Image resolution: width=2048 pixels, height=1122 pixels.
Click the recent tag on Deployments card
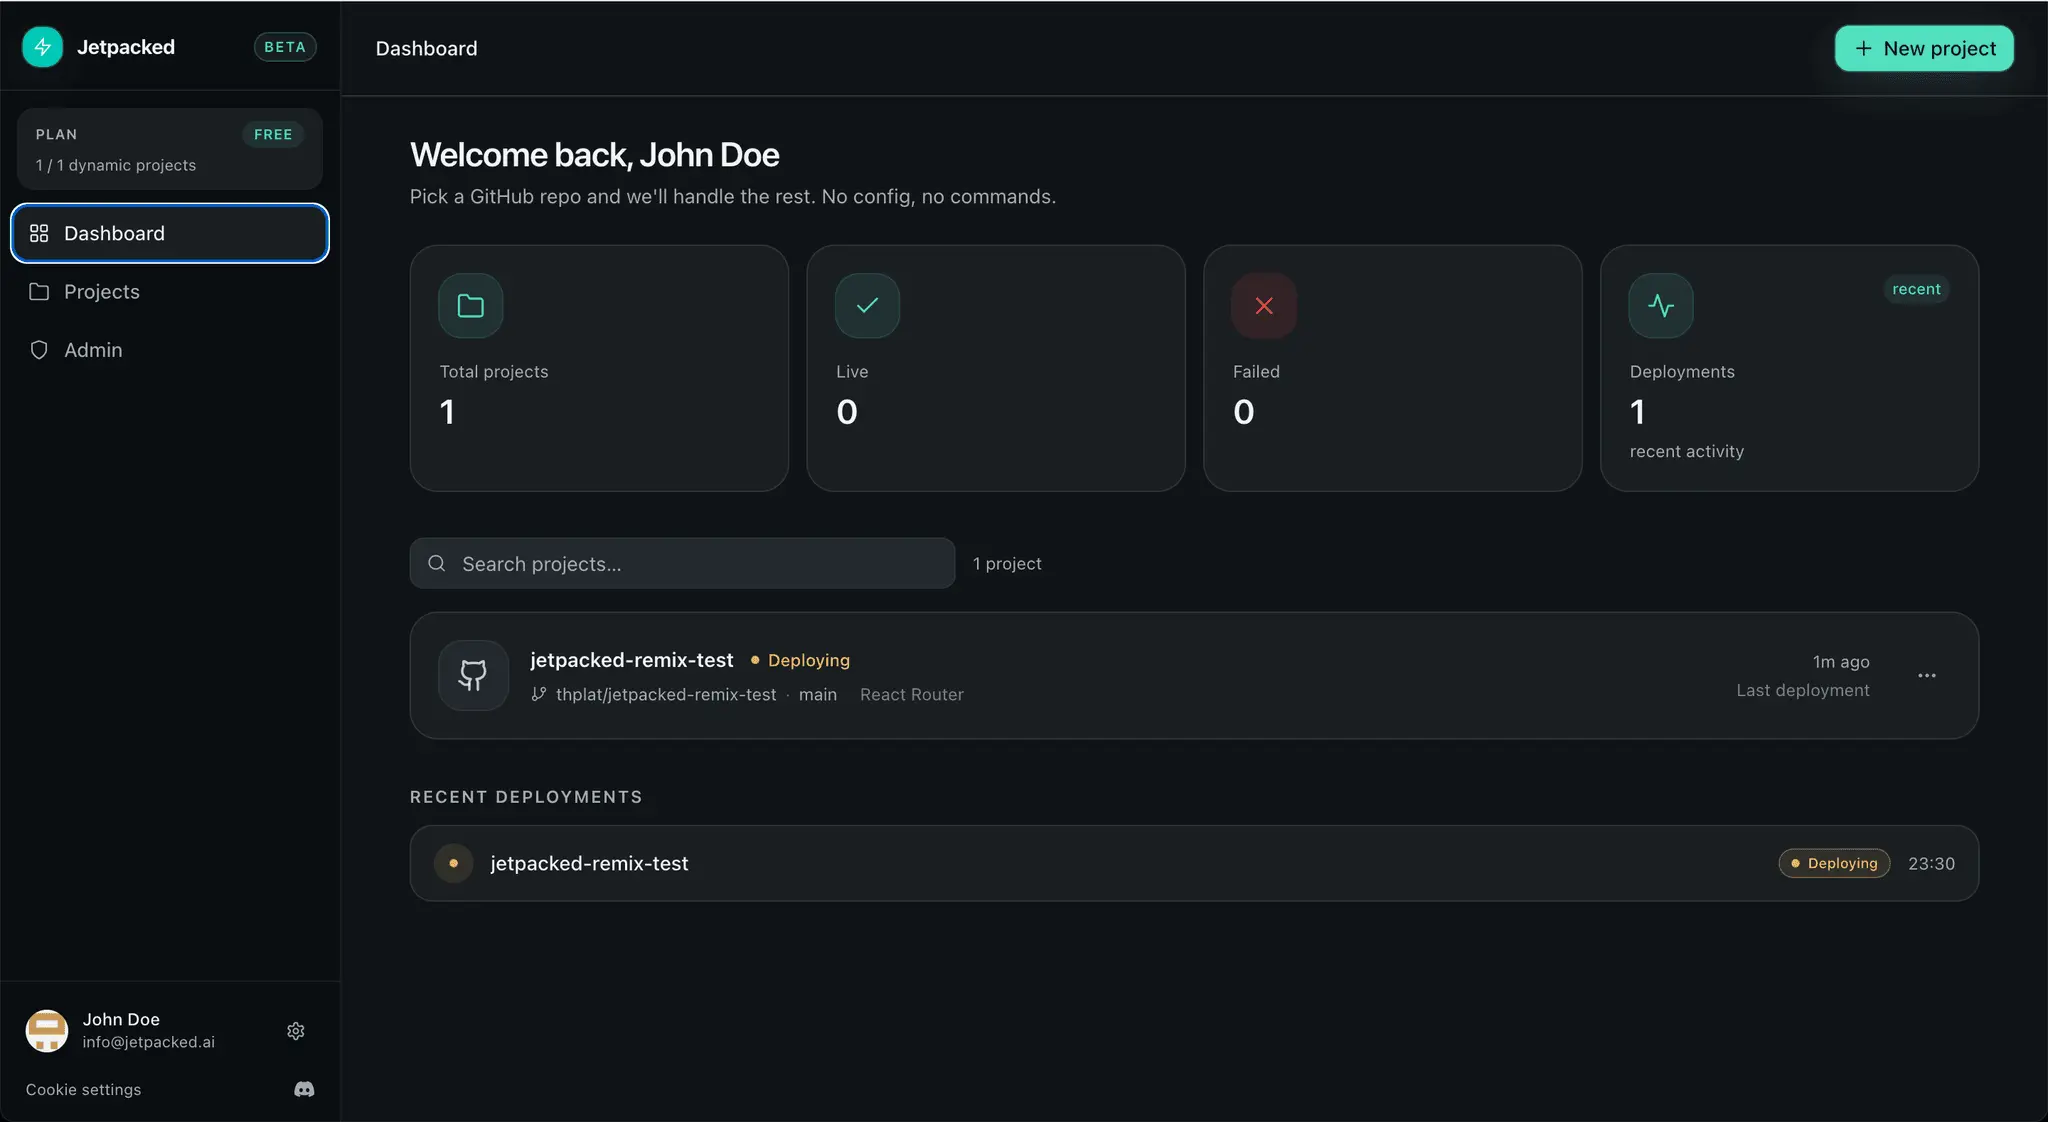click(x=1916, y=289)
